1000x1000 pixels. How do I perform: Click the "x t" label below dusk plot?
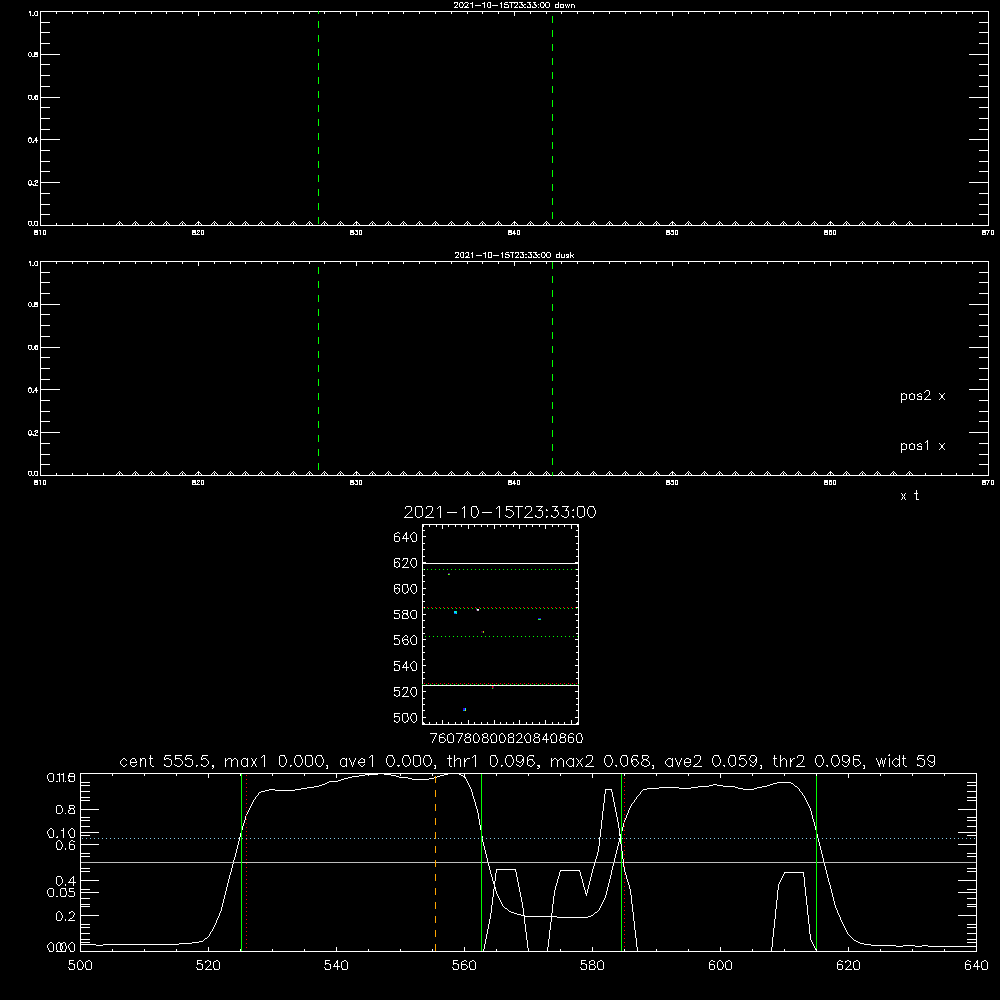click(x=909, y=496)
